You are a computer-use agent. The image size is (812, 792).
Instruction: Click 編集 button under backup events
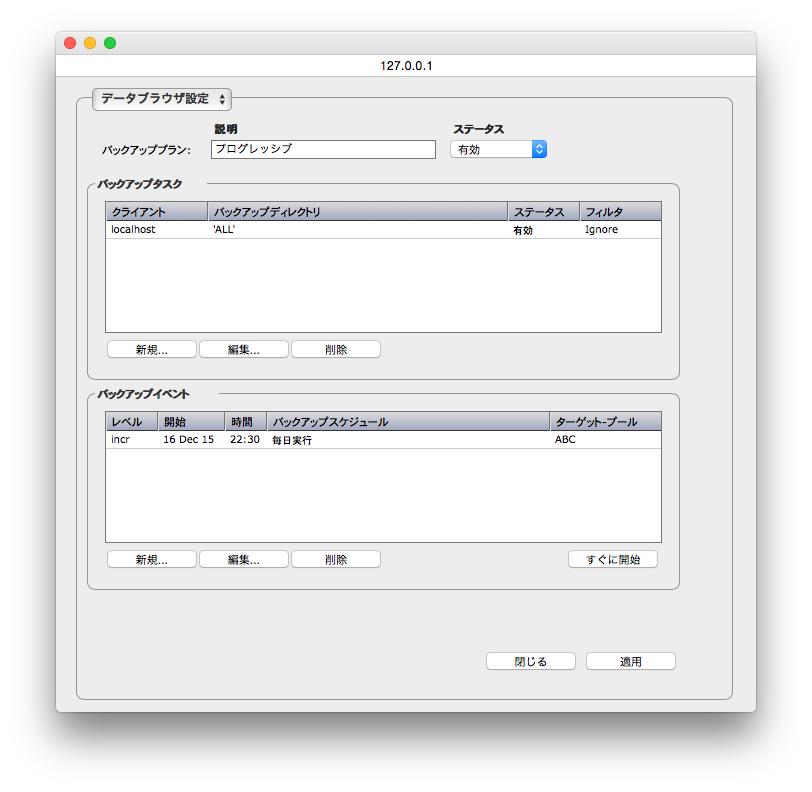[x=244, y=560]
